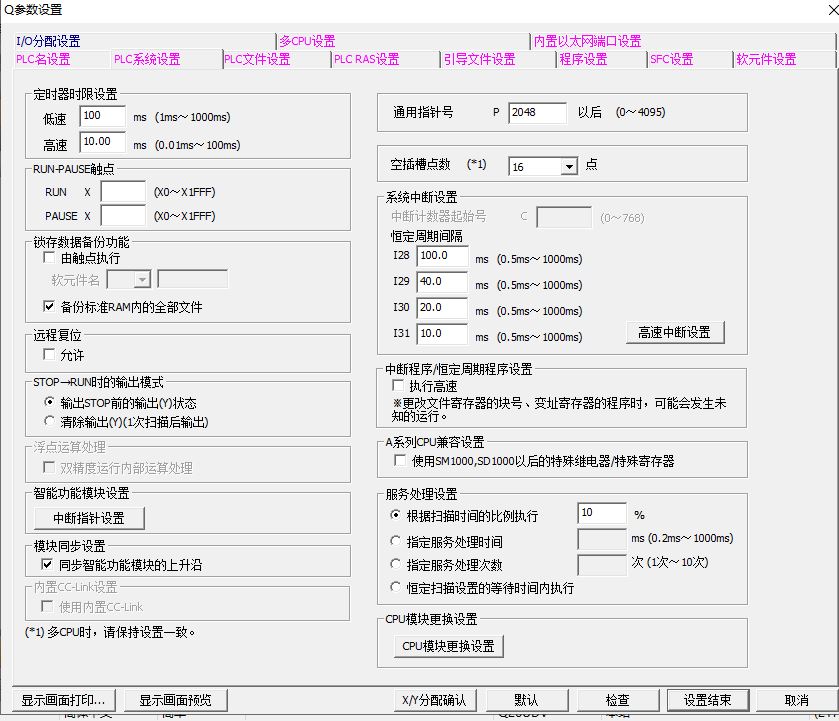This screenshot has width=839, height=721.
Task: Go to the 内置以太网端口设置 tab
Action: pyautogui.click(x=587, y=41)
